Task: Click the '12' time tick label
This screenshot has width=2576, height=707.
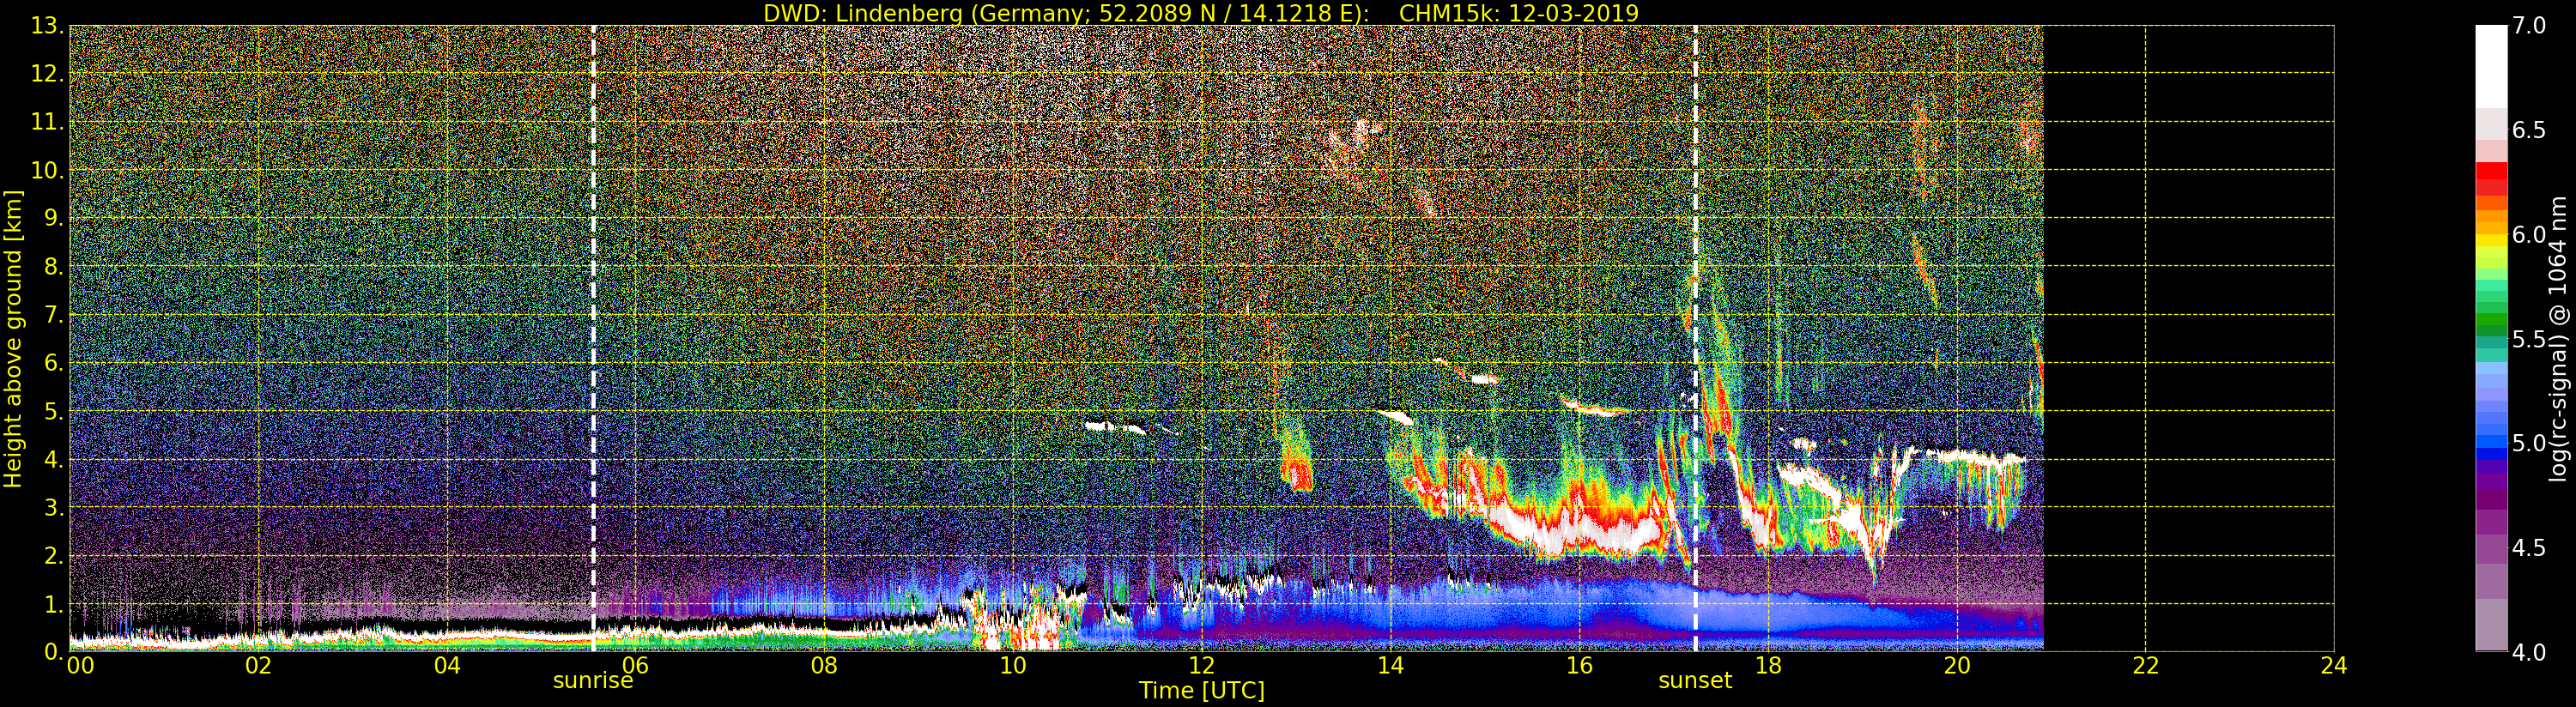Action: tap(1202, 666)
